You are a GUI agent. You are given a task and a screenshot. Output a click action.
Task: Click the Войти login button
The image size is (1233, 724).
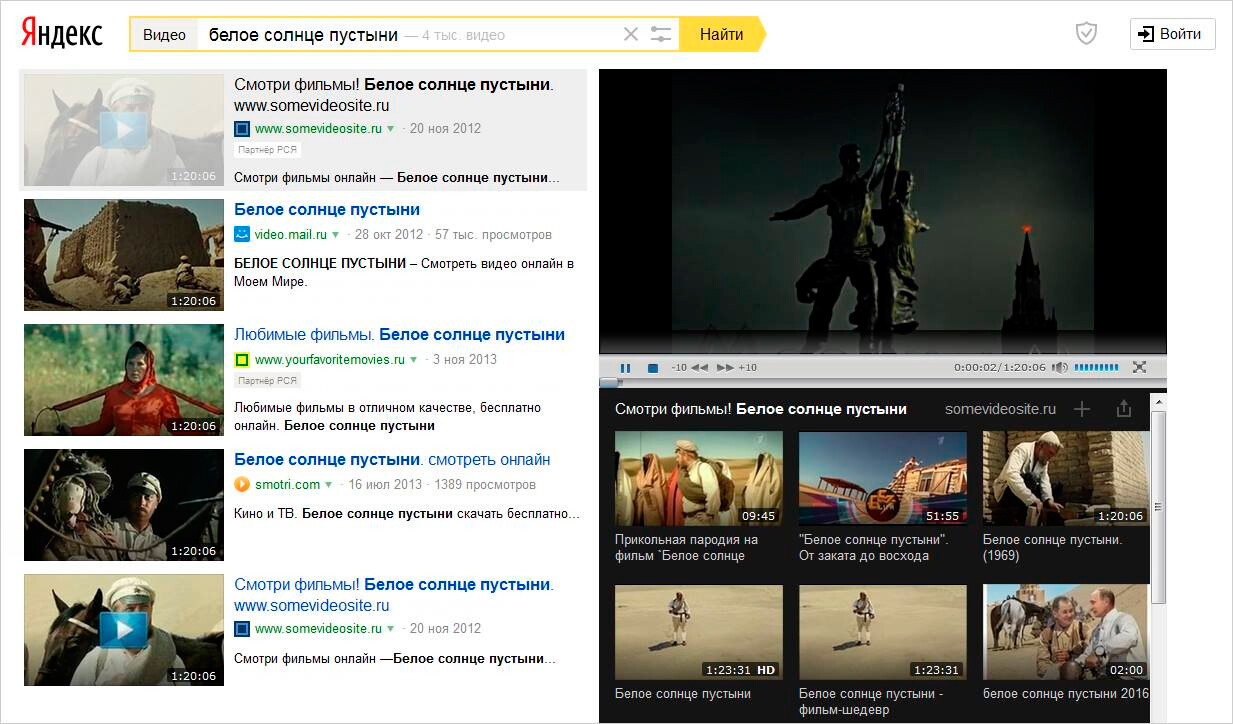tap(1172, 34)
